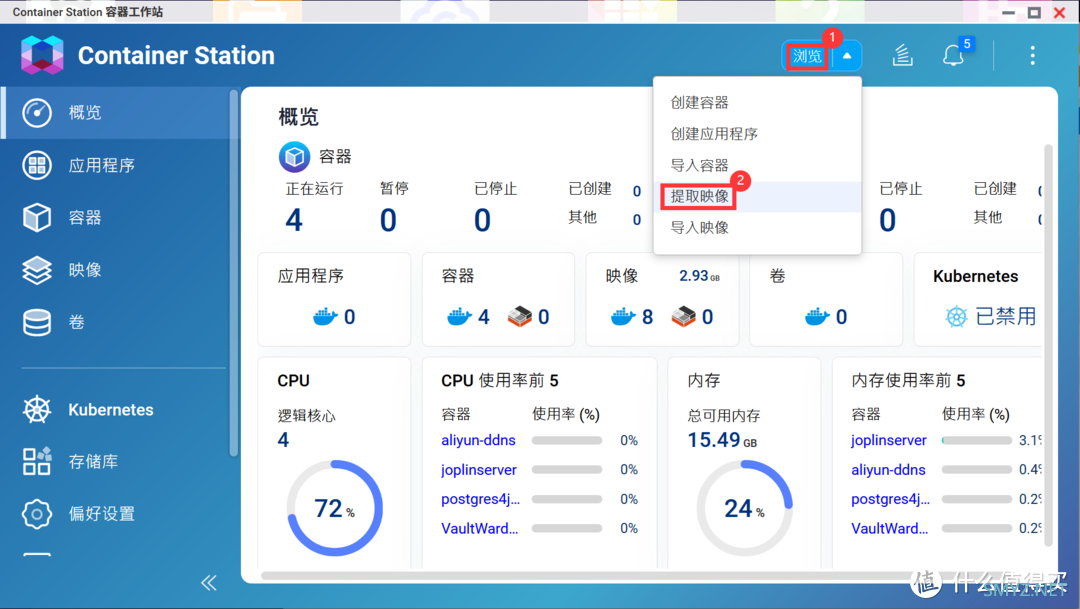
Task: Click the memory 24% usage gauge
Action: 744,508
